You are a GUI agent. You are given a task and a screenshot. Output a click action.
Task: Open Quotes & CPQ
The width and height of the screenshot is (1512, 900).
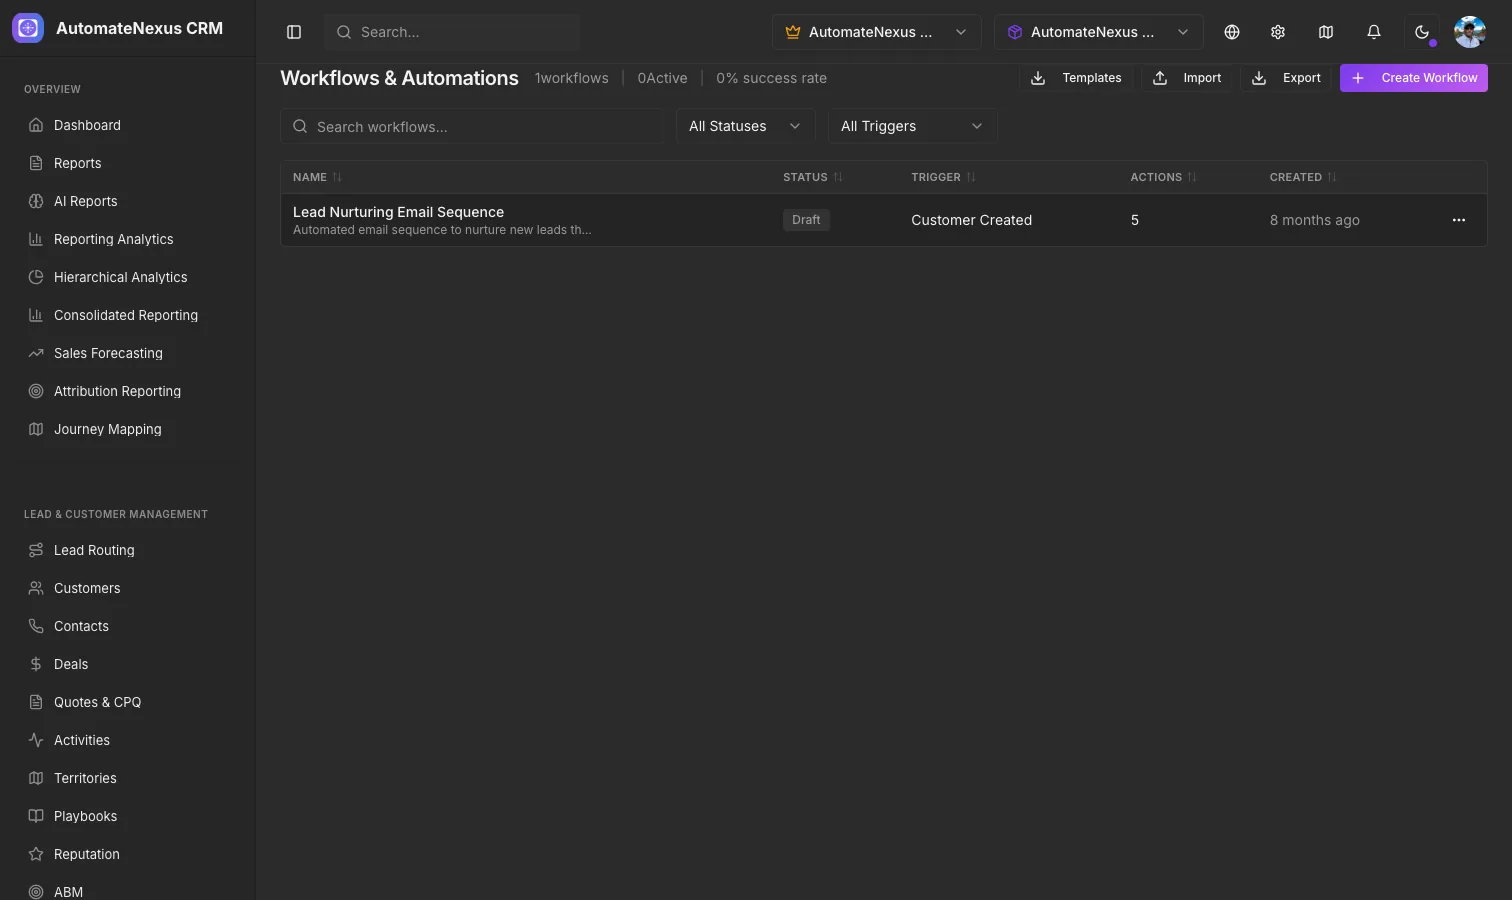pos(128,702)
